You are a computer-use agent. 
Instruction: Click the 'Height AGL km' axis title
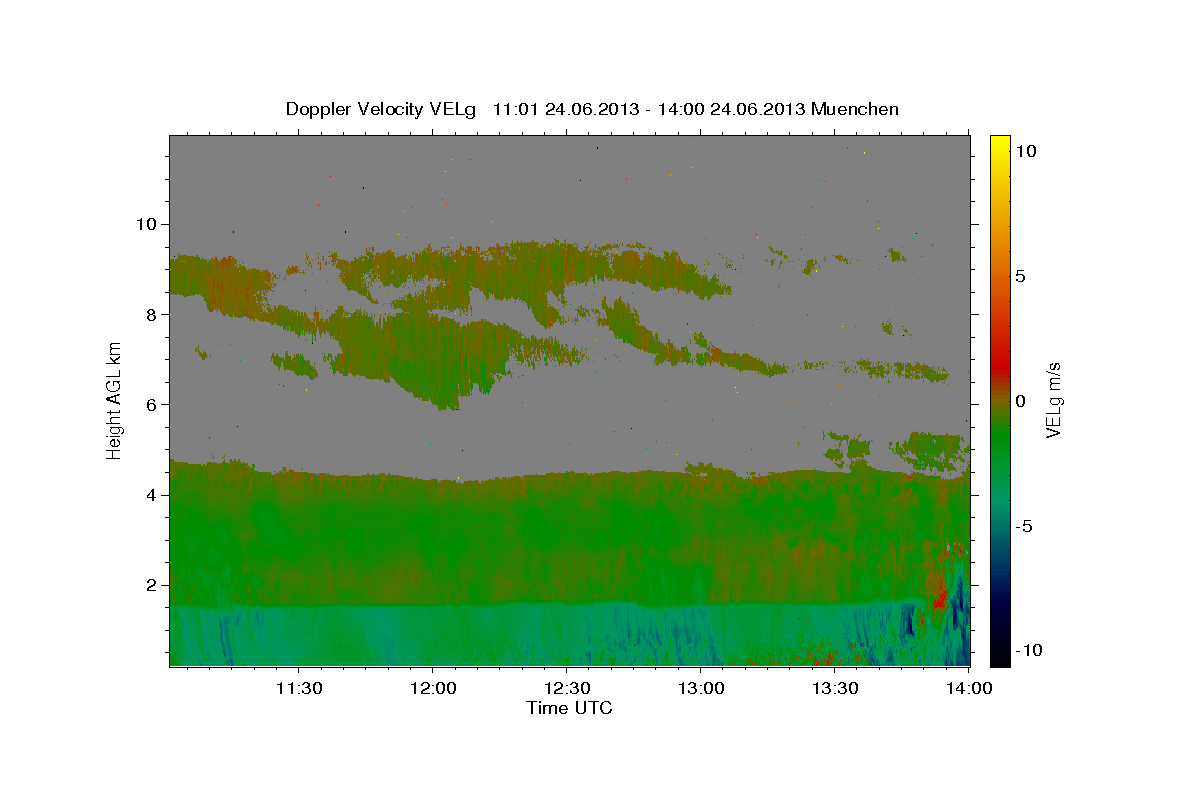tap(115, 400)
